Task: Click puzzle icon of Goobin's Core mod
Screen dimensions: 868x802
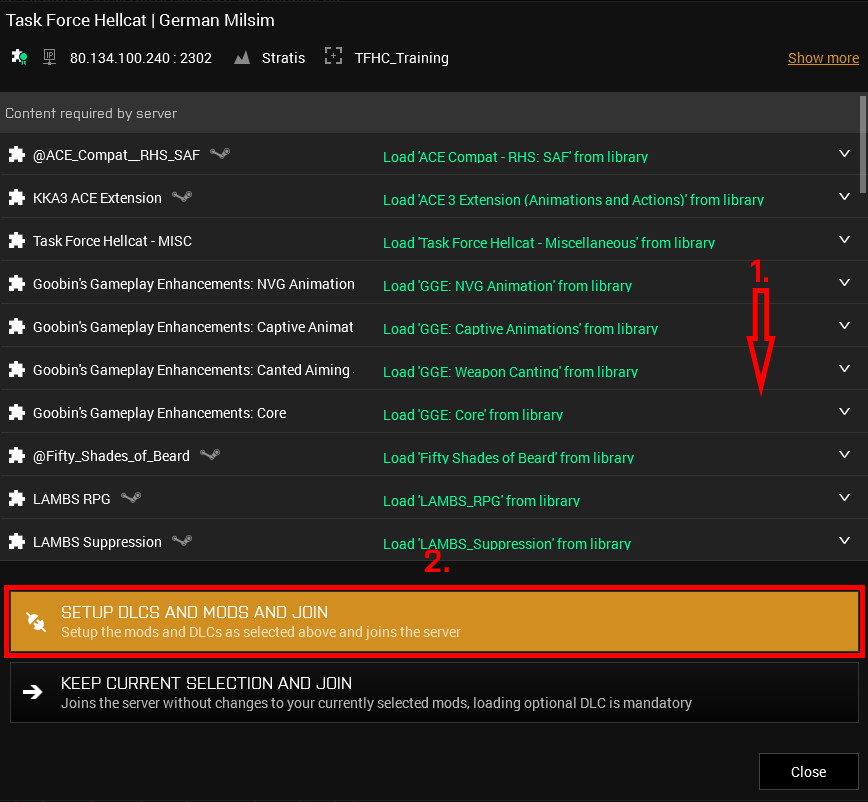Action: 17,413
